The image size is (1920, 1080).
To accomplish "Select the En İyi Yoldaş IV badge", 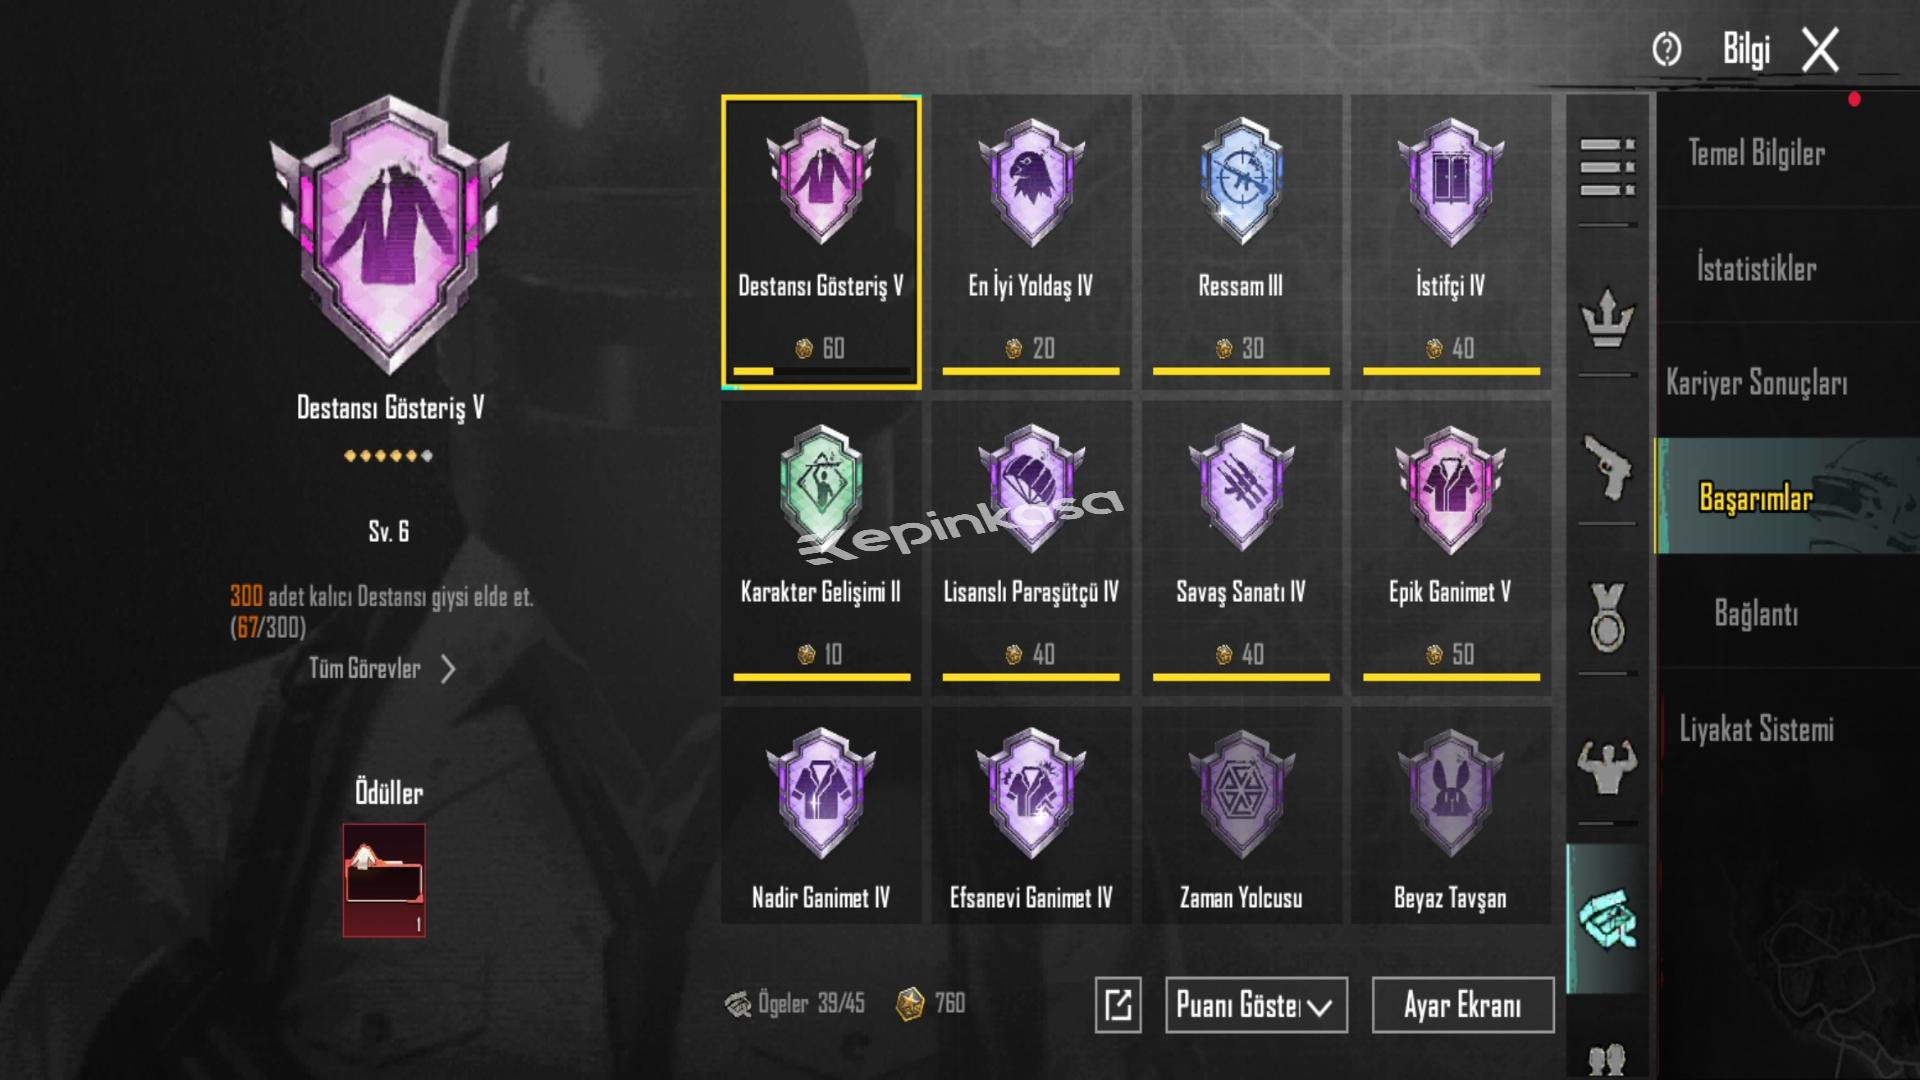I will click(x=1031, y=242).
